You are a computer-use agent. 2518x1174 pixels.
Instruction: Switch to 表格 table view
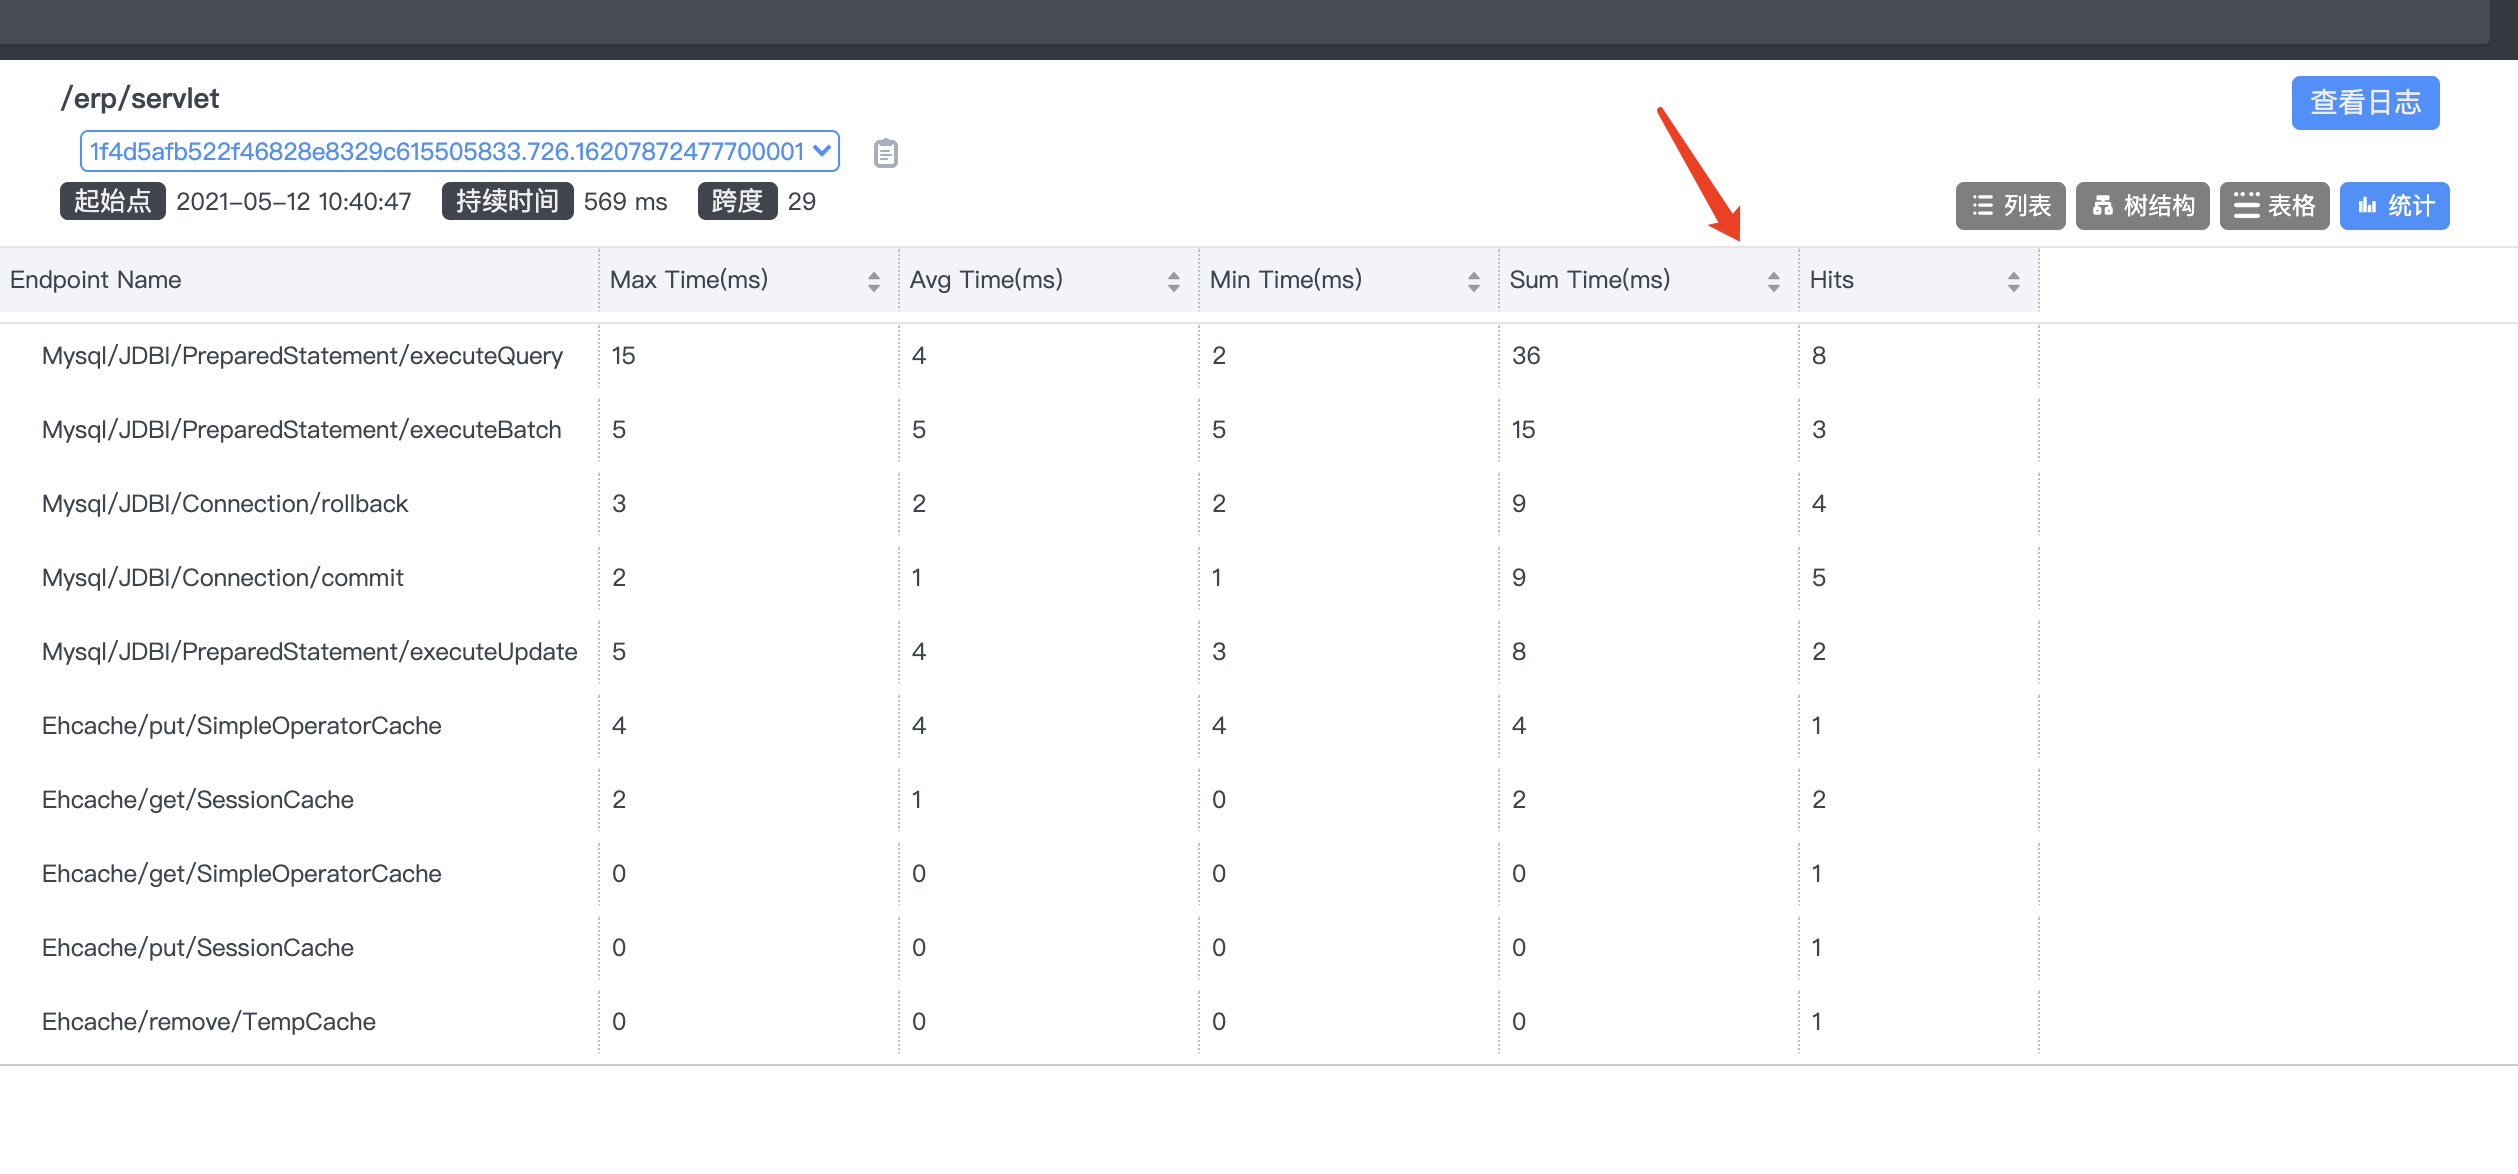(2274, 206)
